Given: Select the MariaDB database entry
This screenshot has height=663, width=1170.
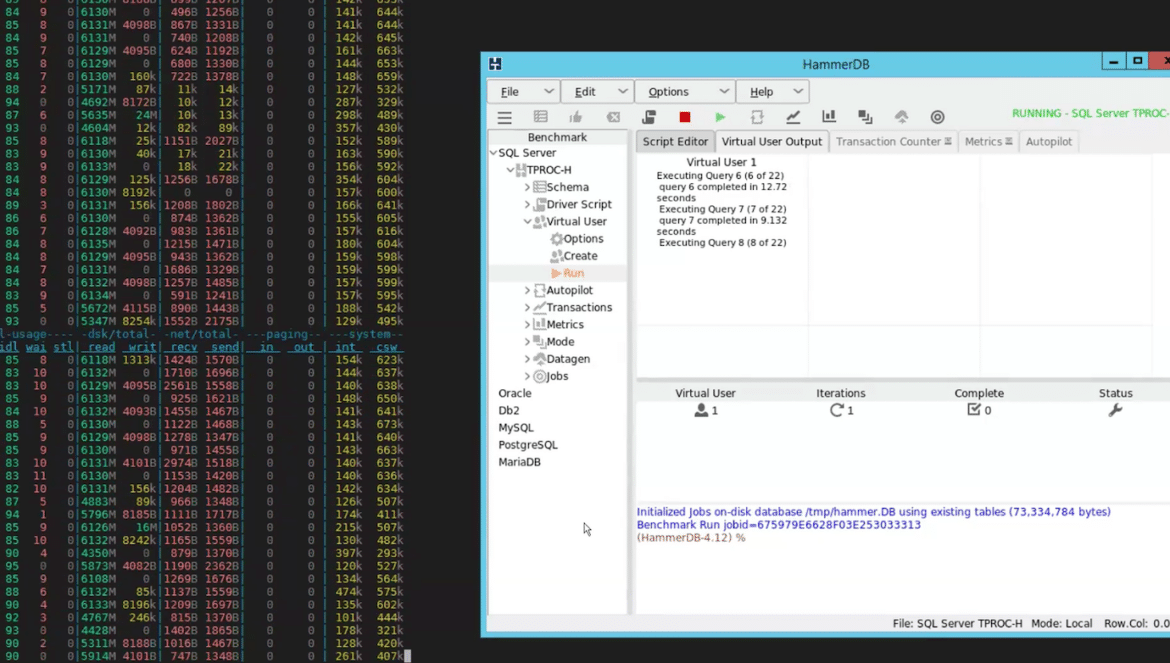Looking at the screenshot, I should coord(519,462).
